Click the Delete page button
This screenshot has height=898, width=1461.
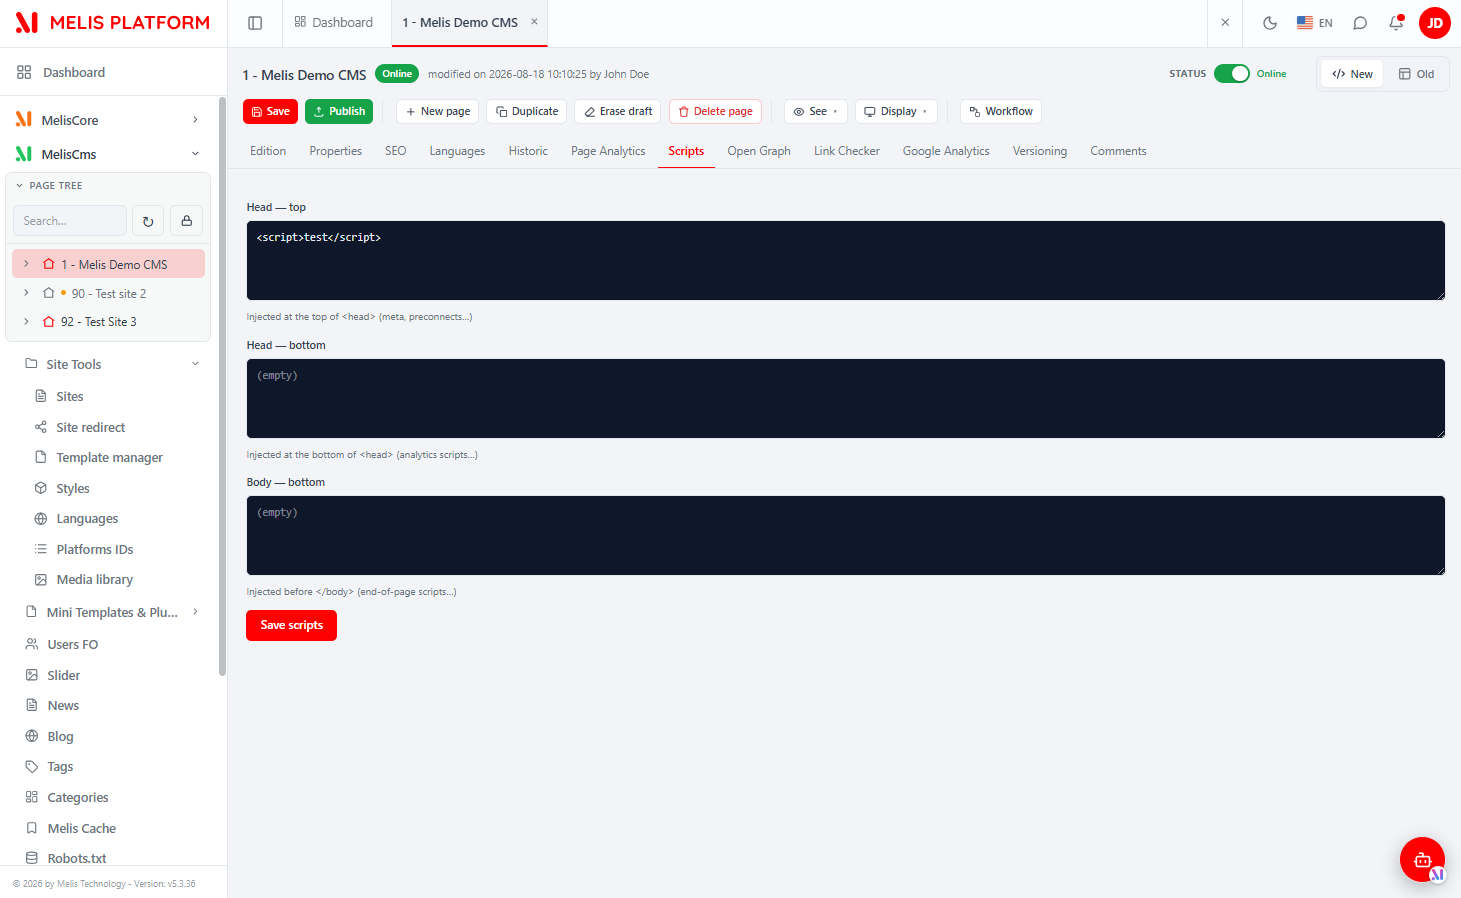click(x=716, y=112)
